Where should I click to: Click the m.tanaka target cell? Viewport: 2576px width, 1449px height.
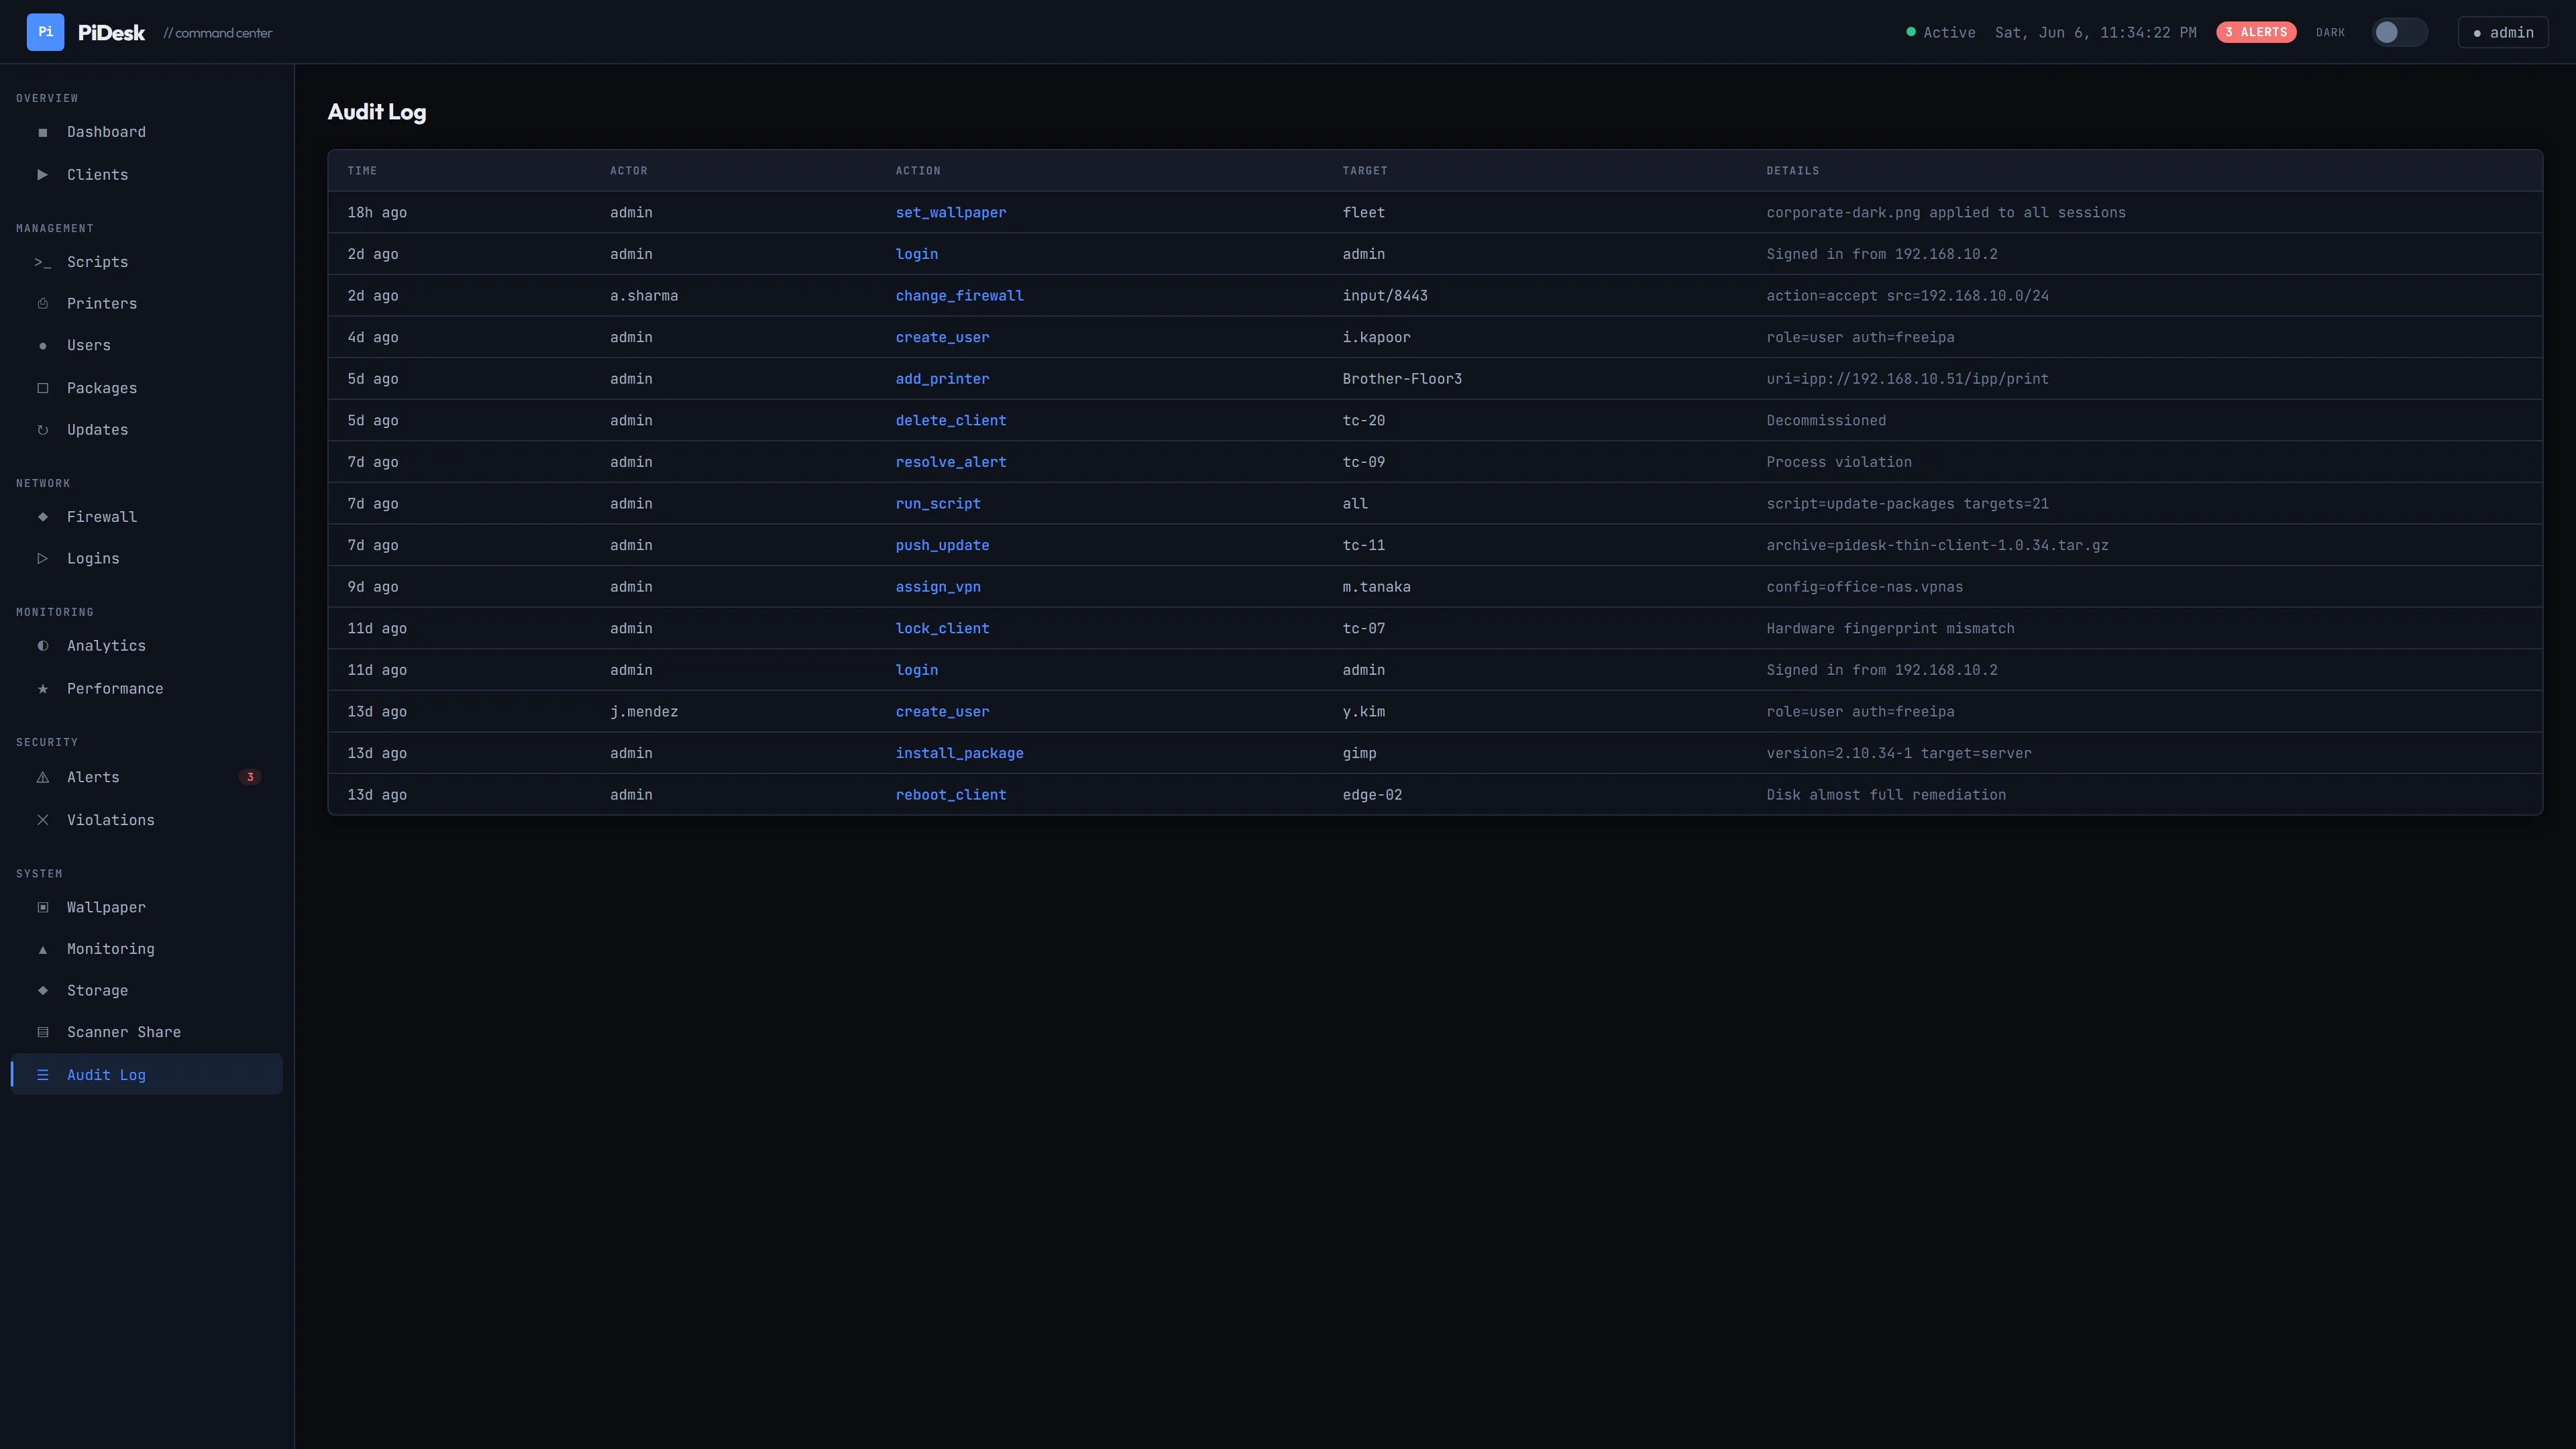[x=1377, y=587]
